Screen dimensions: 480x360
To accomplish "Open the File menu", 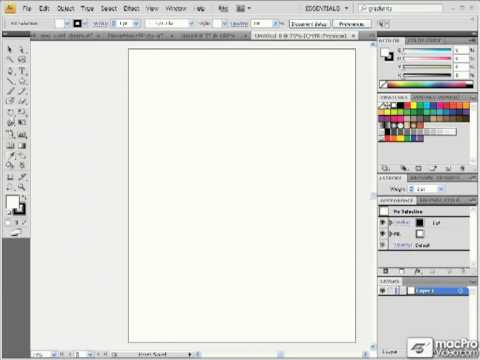I will pyautogui.click(x=27, y=8).
